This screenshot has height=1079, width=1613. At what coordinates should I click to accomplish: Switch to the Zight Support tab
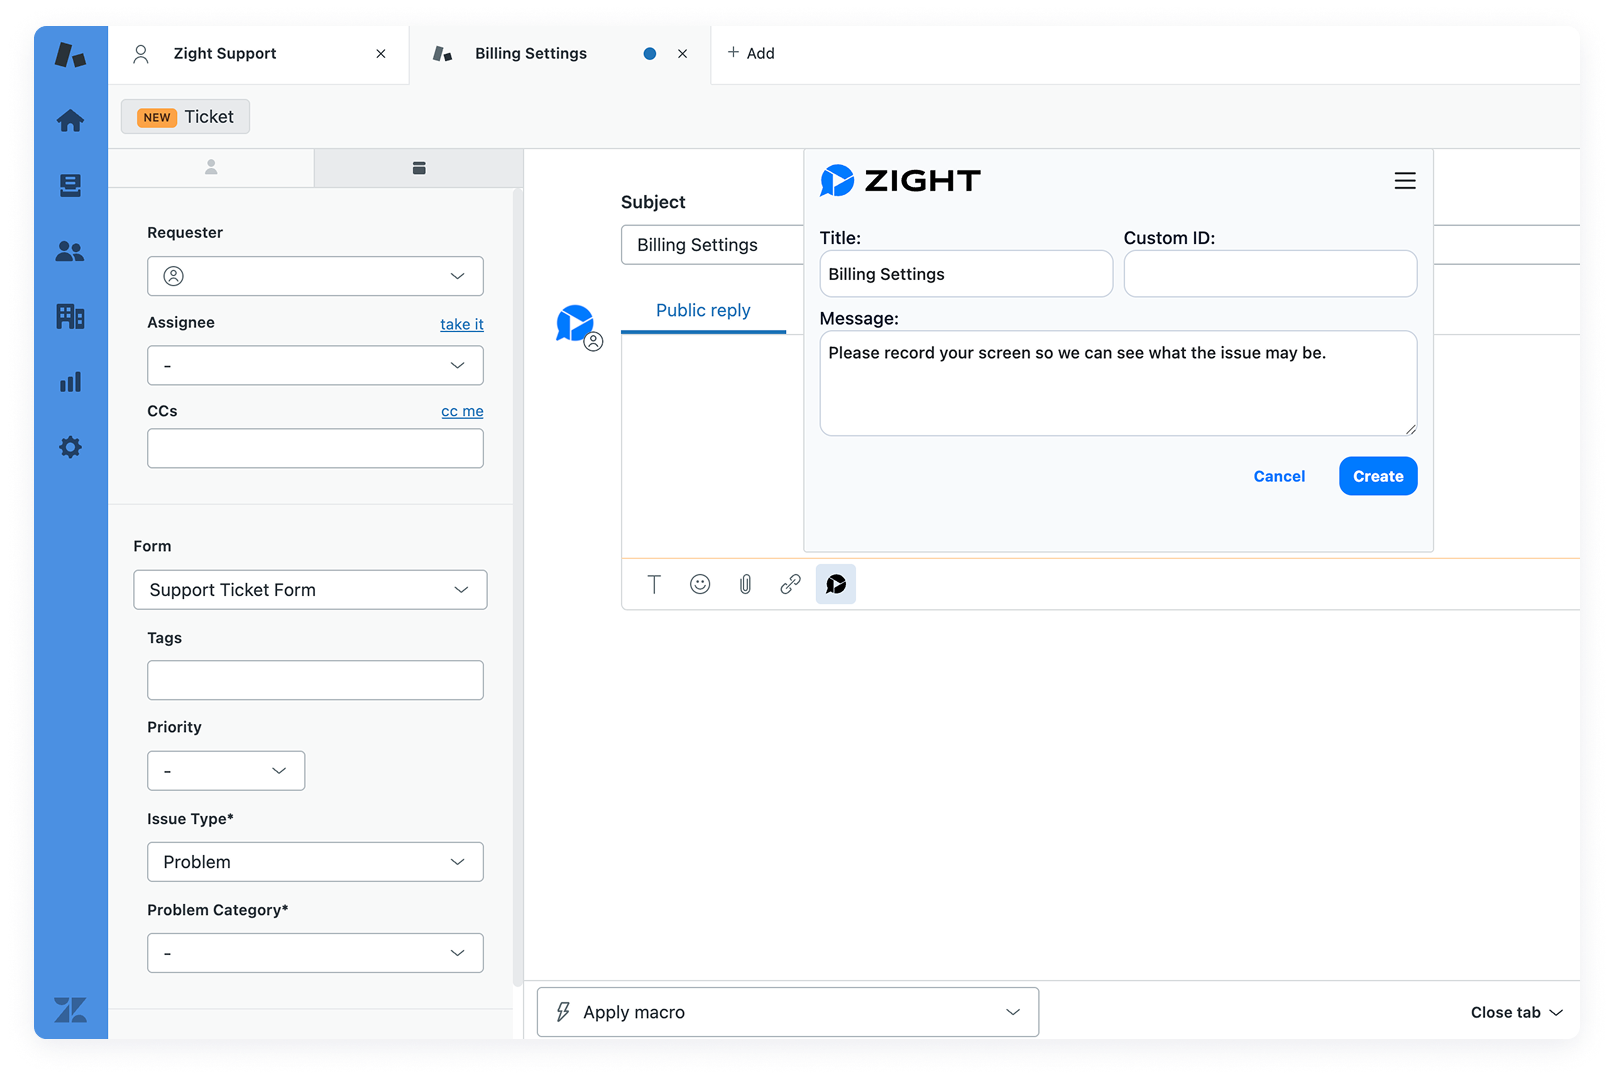[225, 54]
